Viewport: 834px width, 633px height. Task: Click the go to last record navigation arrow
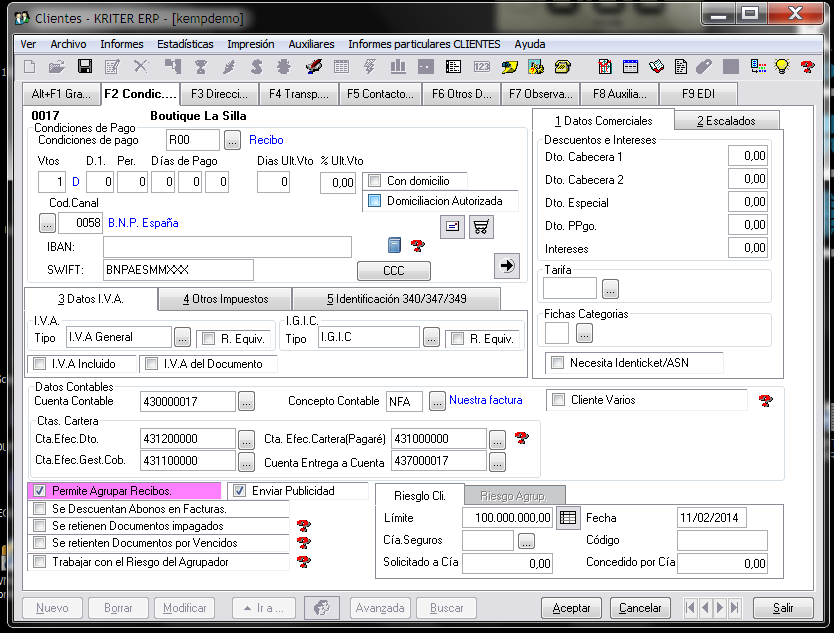pos(735,607)
